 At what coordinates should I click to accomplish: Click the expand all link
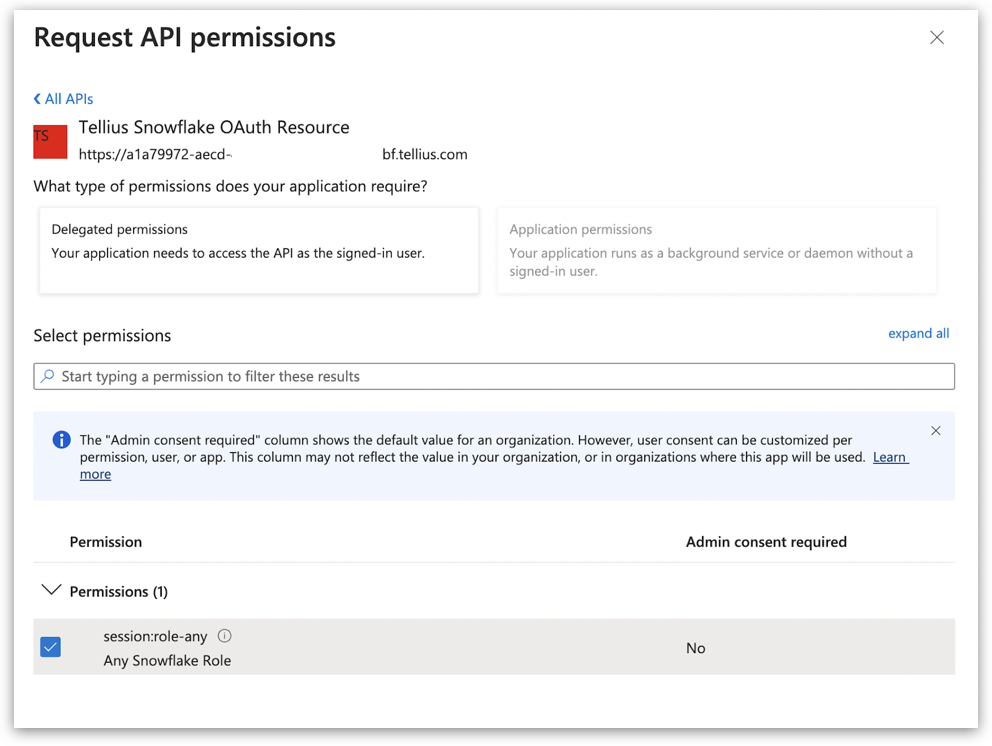click(x=918, y=334)
